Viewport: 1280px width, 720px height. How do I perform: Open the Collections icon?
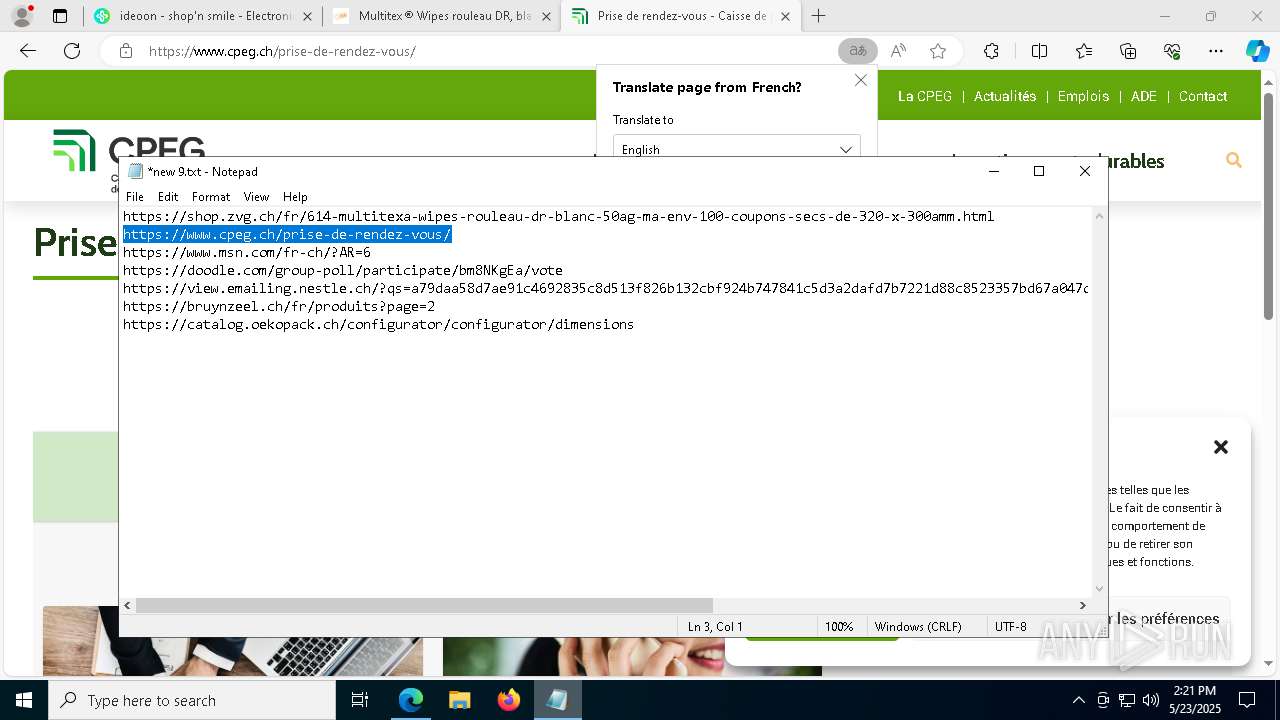click(1128, 51)
